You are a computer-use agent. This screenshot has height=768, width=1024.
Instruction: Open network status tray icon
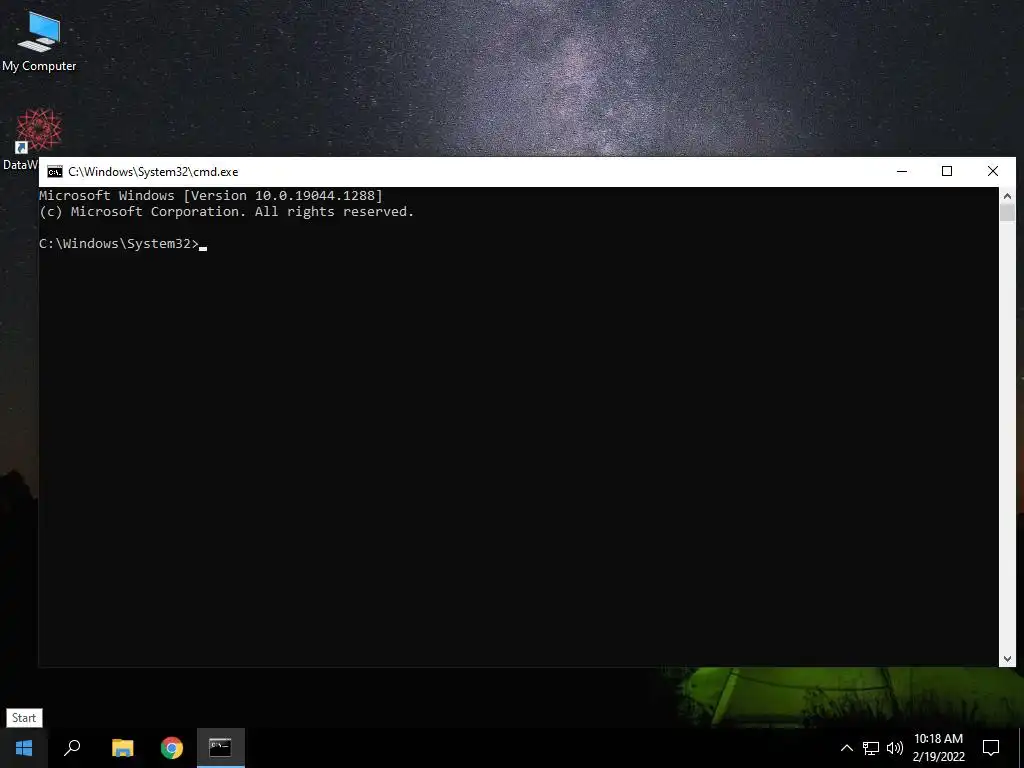[x=871, y=748]
